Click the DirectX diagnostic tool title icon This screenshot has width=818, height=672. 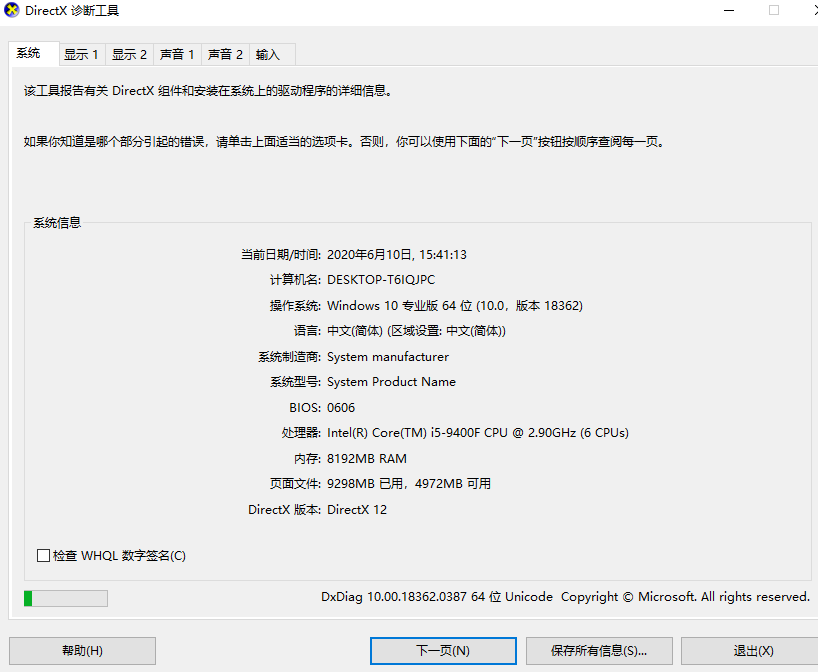pyautogui.click(x=11, y=10)
